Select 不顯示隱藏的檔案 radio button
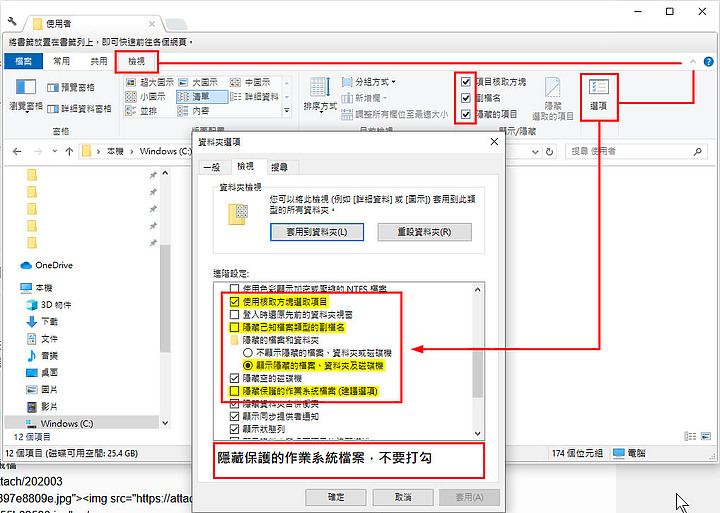The image size is (720, 513). pyautogui.click(x=248, y=353)
